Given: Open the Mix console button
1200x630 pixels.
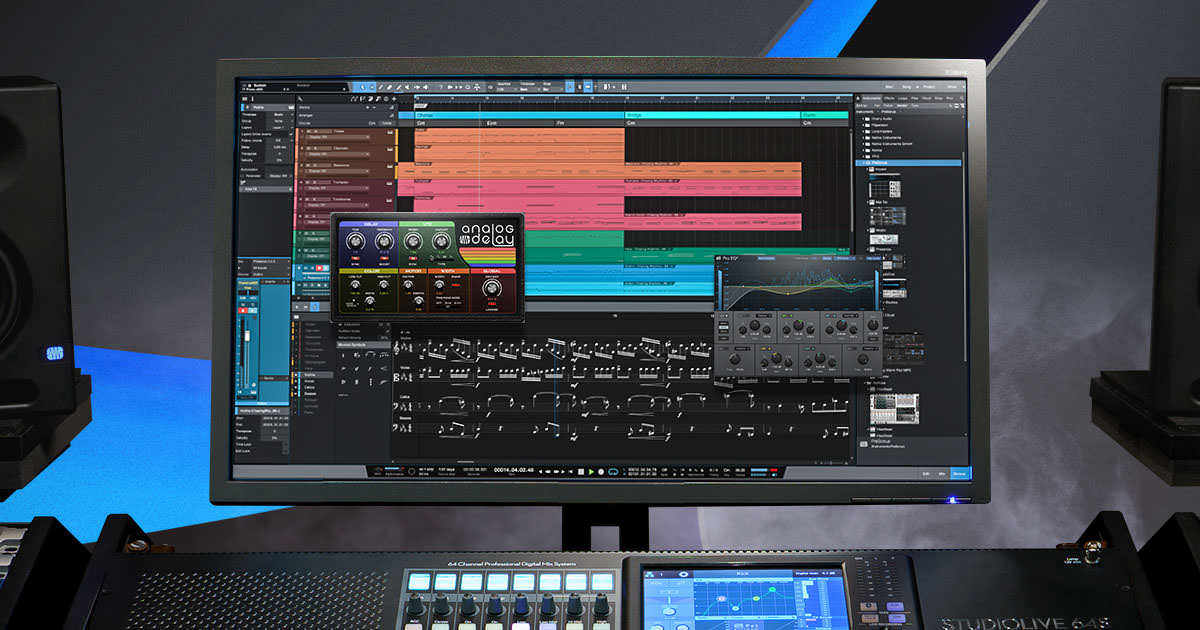Looking at the screenshot, I should 943,472.
